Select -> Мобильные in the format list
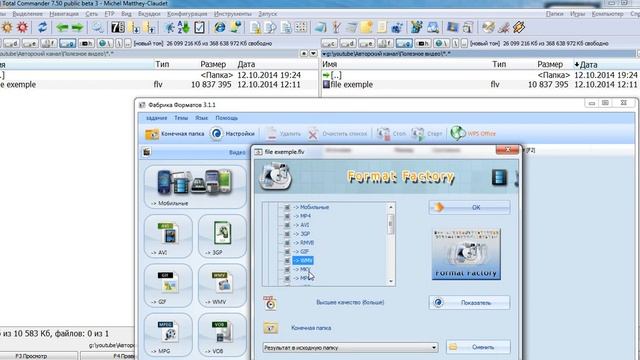This screenshot has width=640, height=360. click(311, 207)
